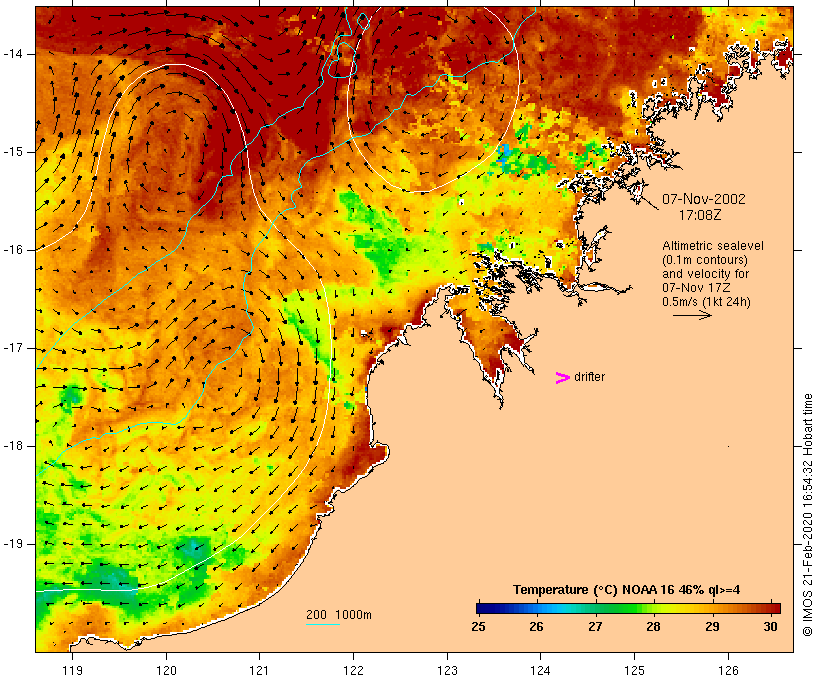820x680 pixels.
Task: Click the IMOS copyright timestamp text
Action: click(808, 515)
